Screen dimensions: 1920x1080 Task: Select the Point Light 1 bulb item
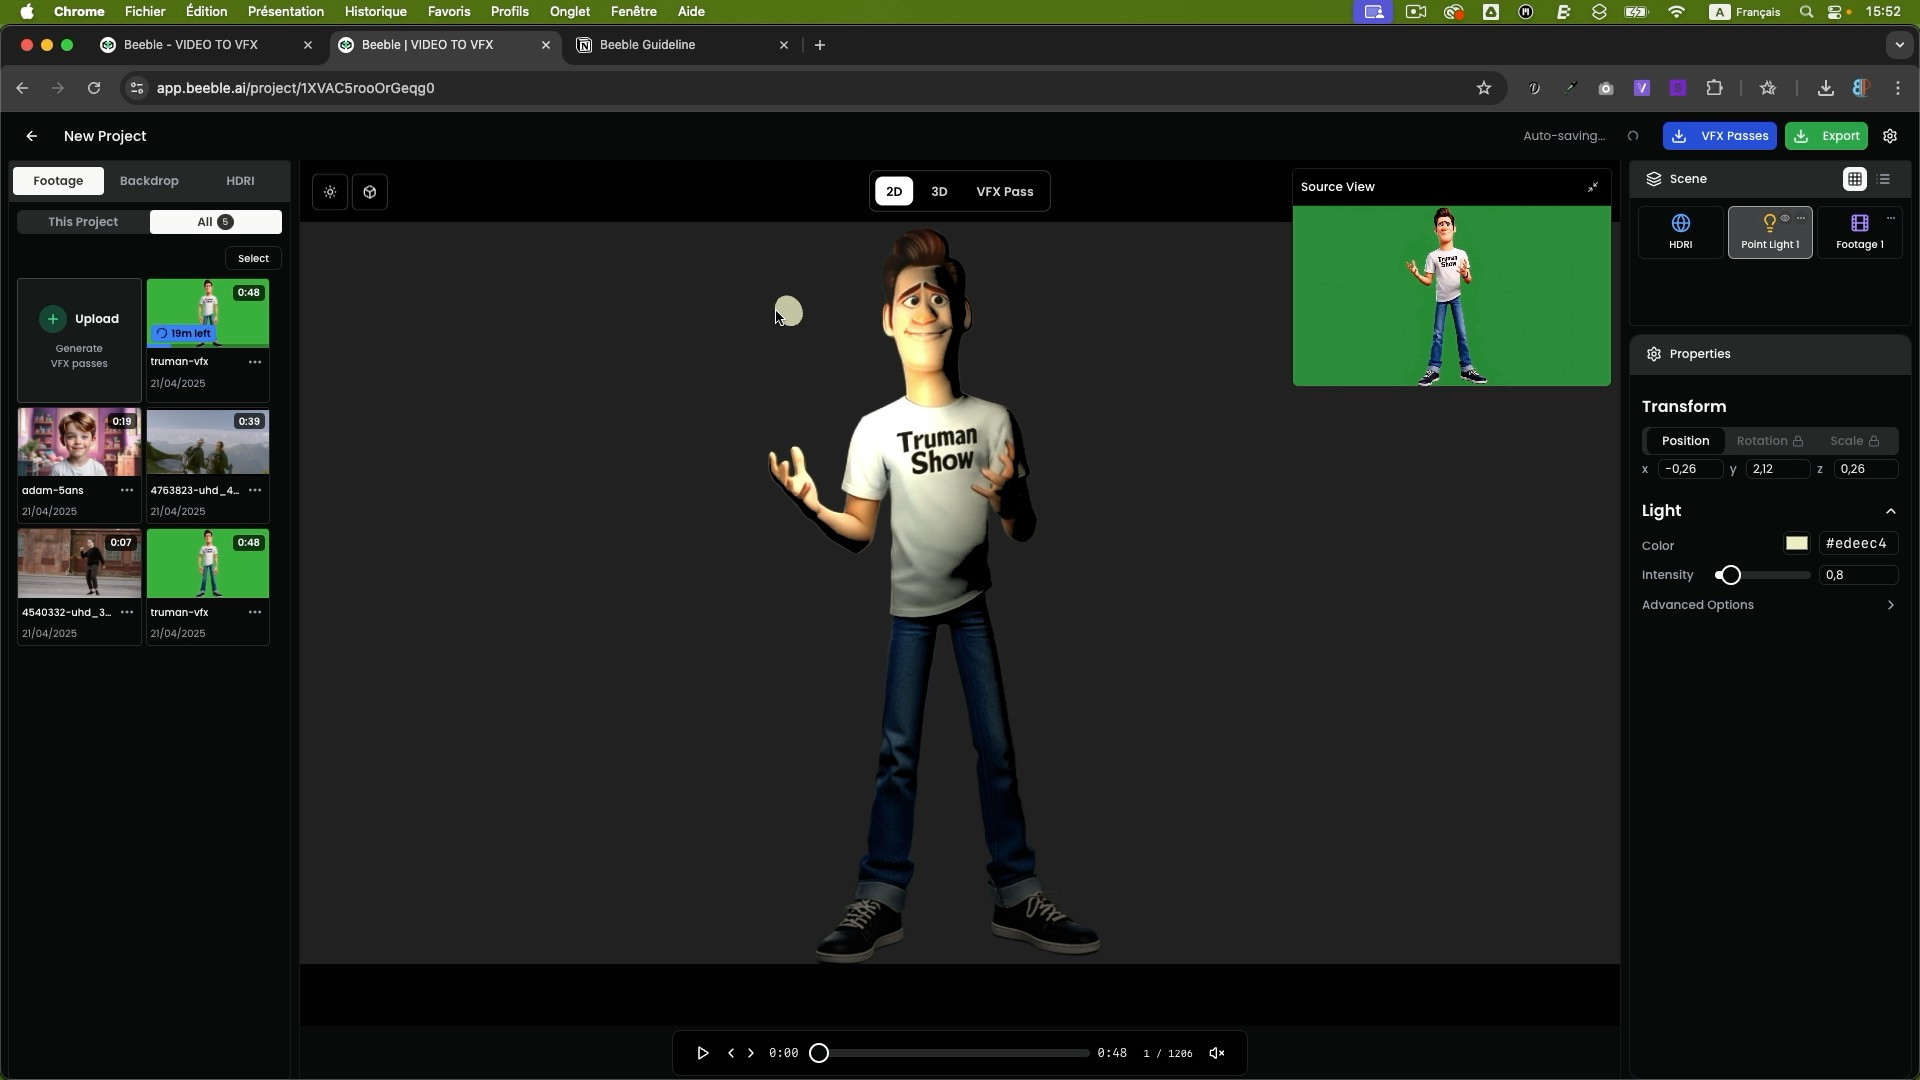tap(1769, 232)
